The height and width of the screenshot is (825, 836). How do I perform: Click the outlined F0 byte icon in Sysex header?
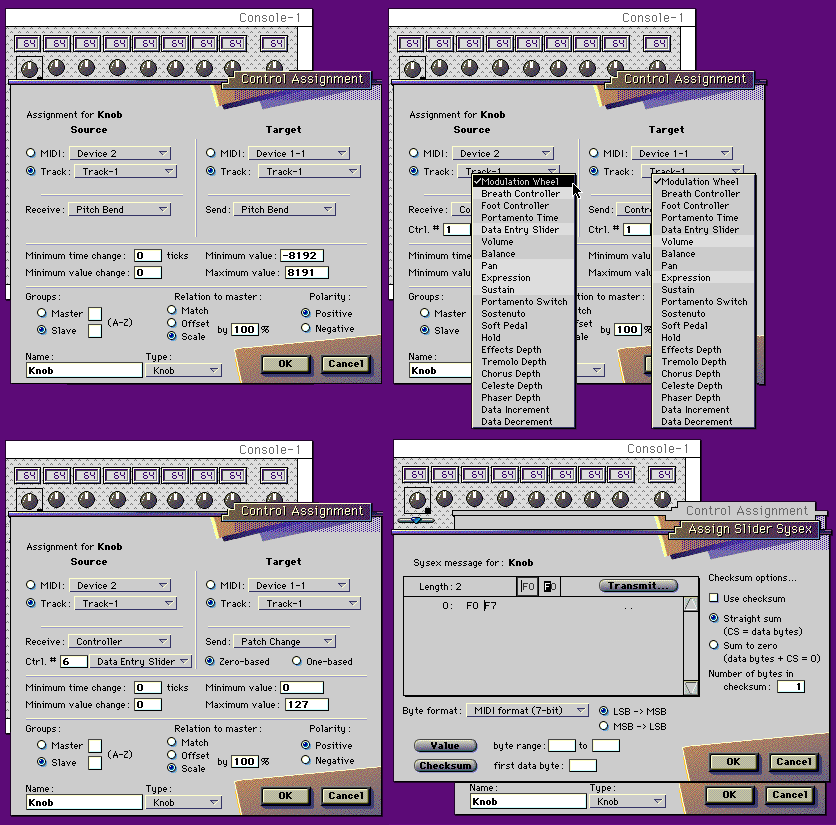[x=528, y=586]
